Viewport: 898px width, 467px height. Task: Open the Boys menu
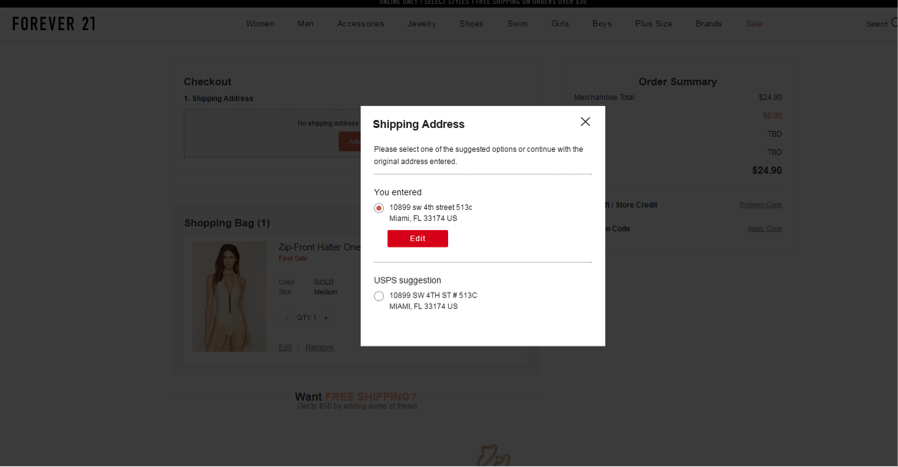tap(602, 23)
